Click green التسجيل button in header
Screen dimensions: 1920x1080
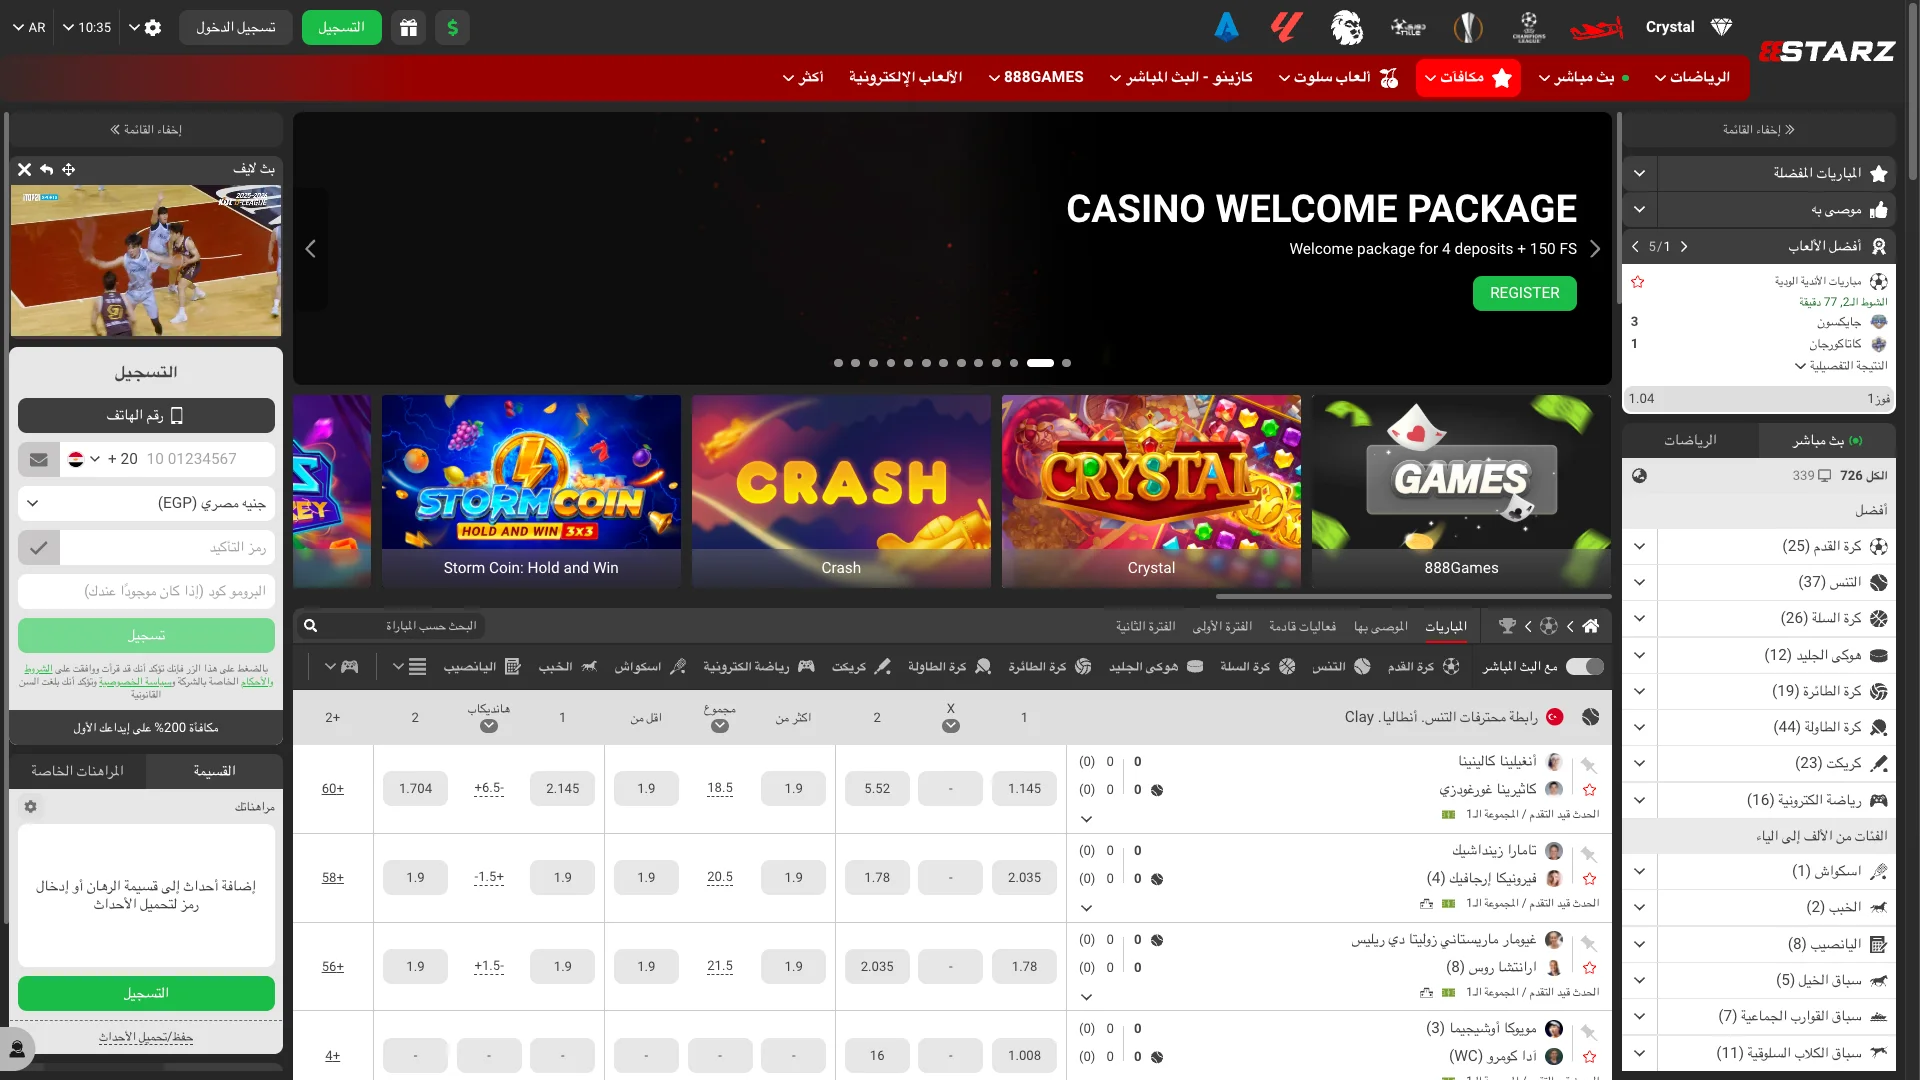tap(341, 28)
